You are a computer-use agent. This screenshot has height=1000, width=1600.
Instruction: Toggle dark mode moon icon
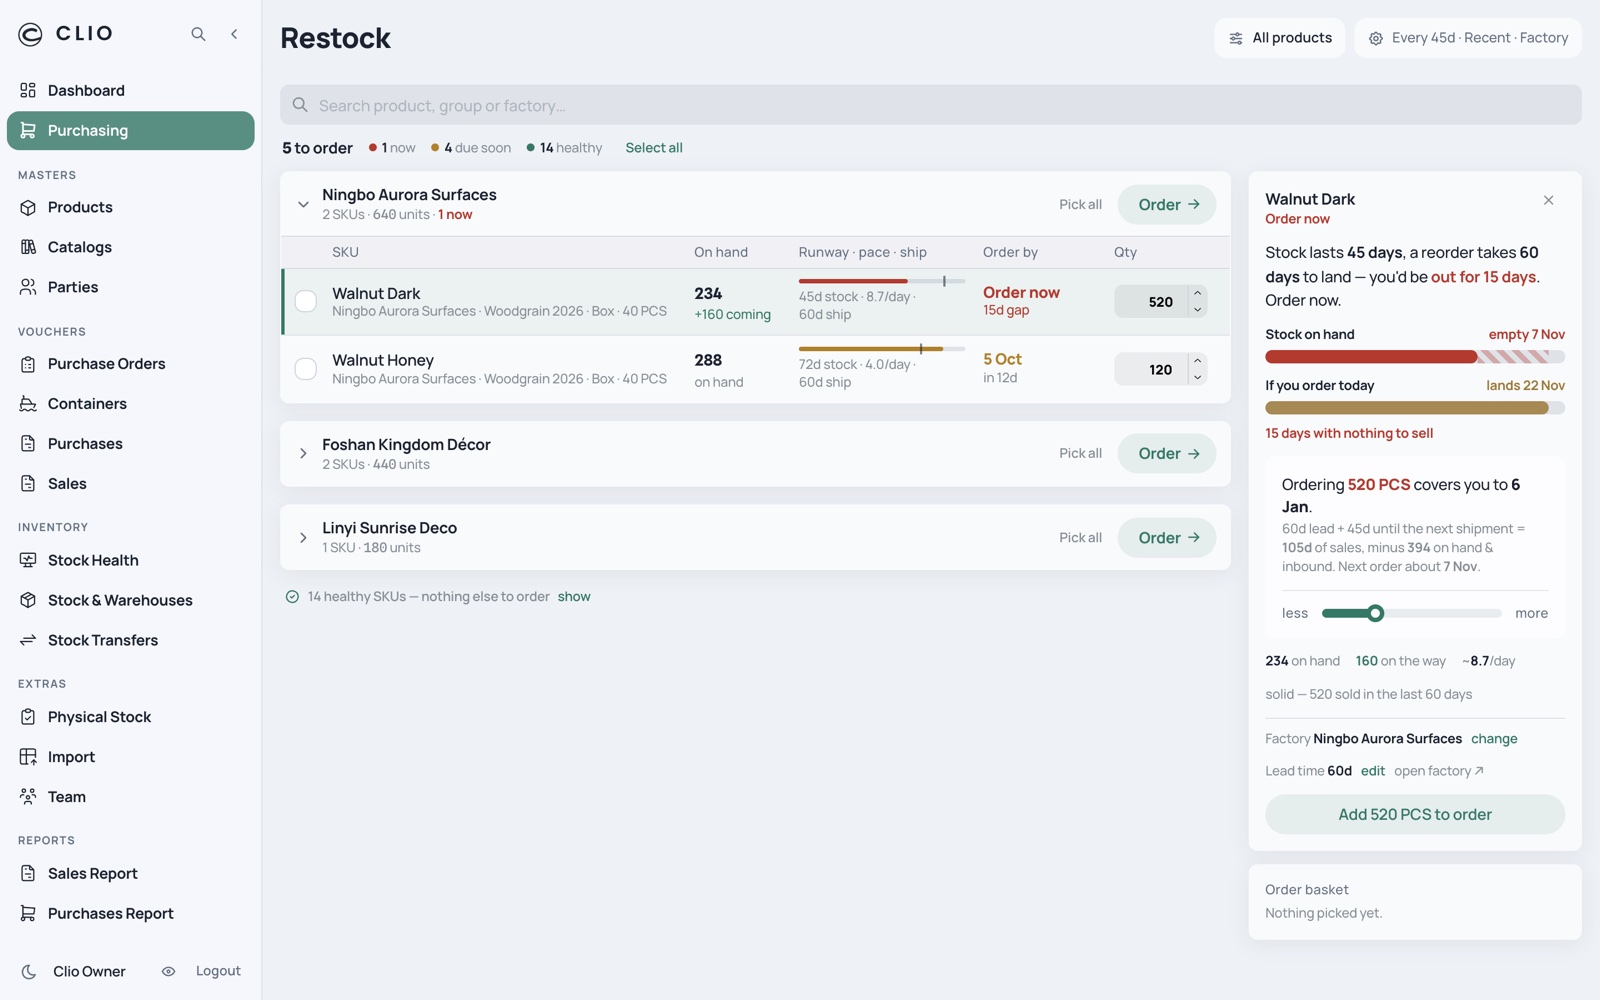29,971
